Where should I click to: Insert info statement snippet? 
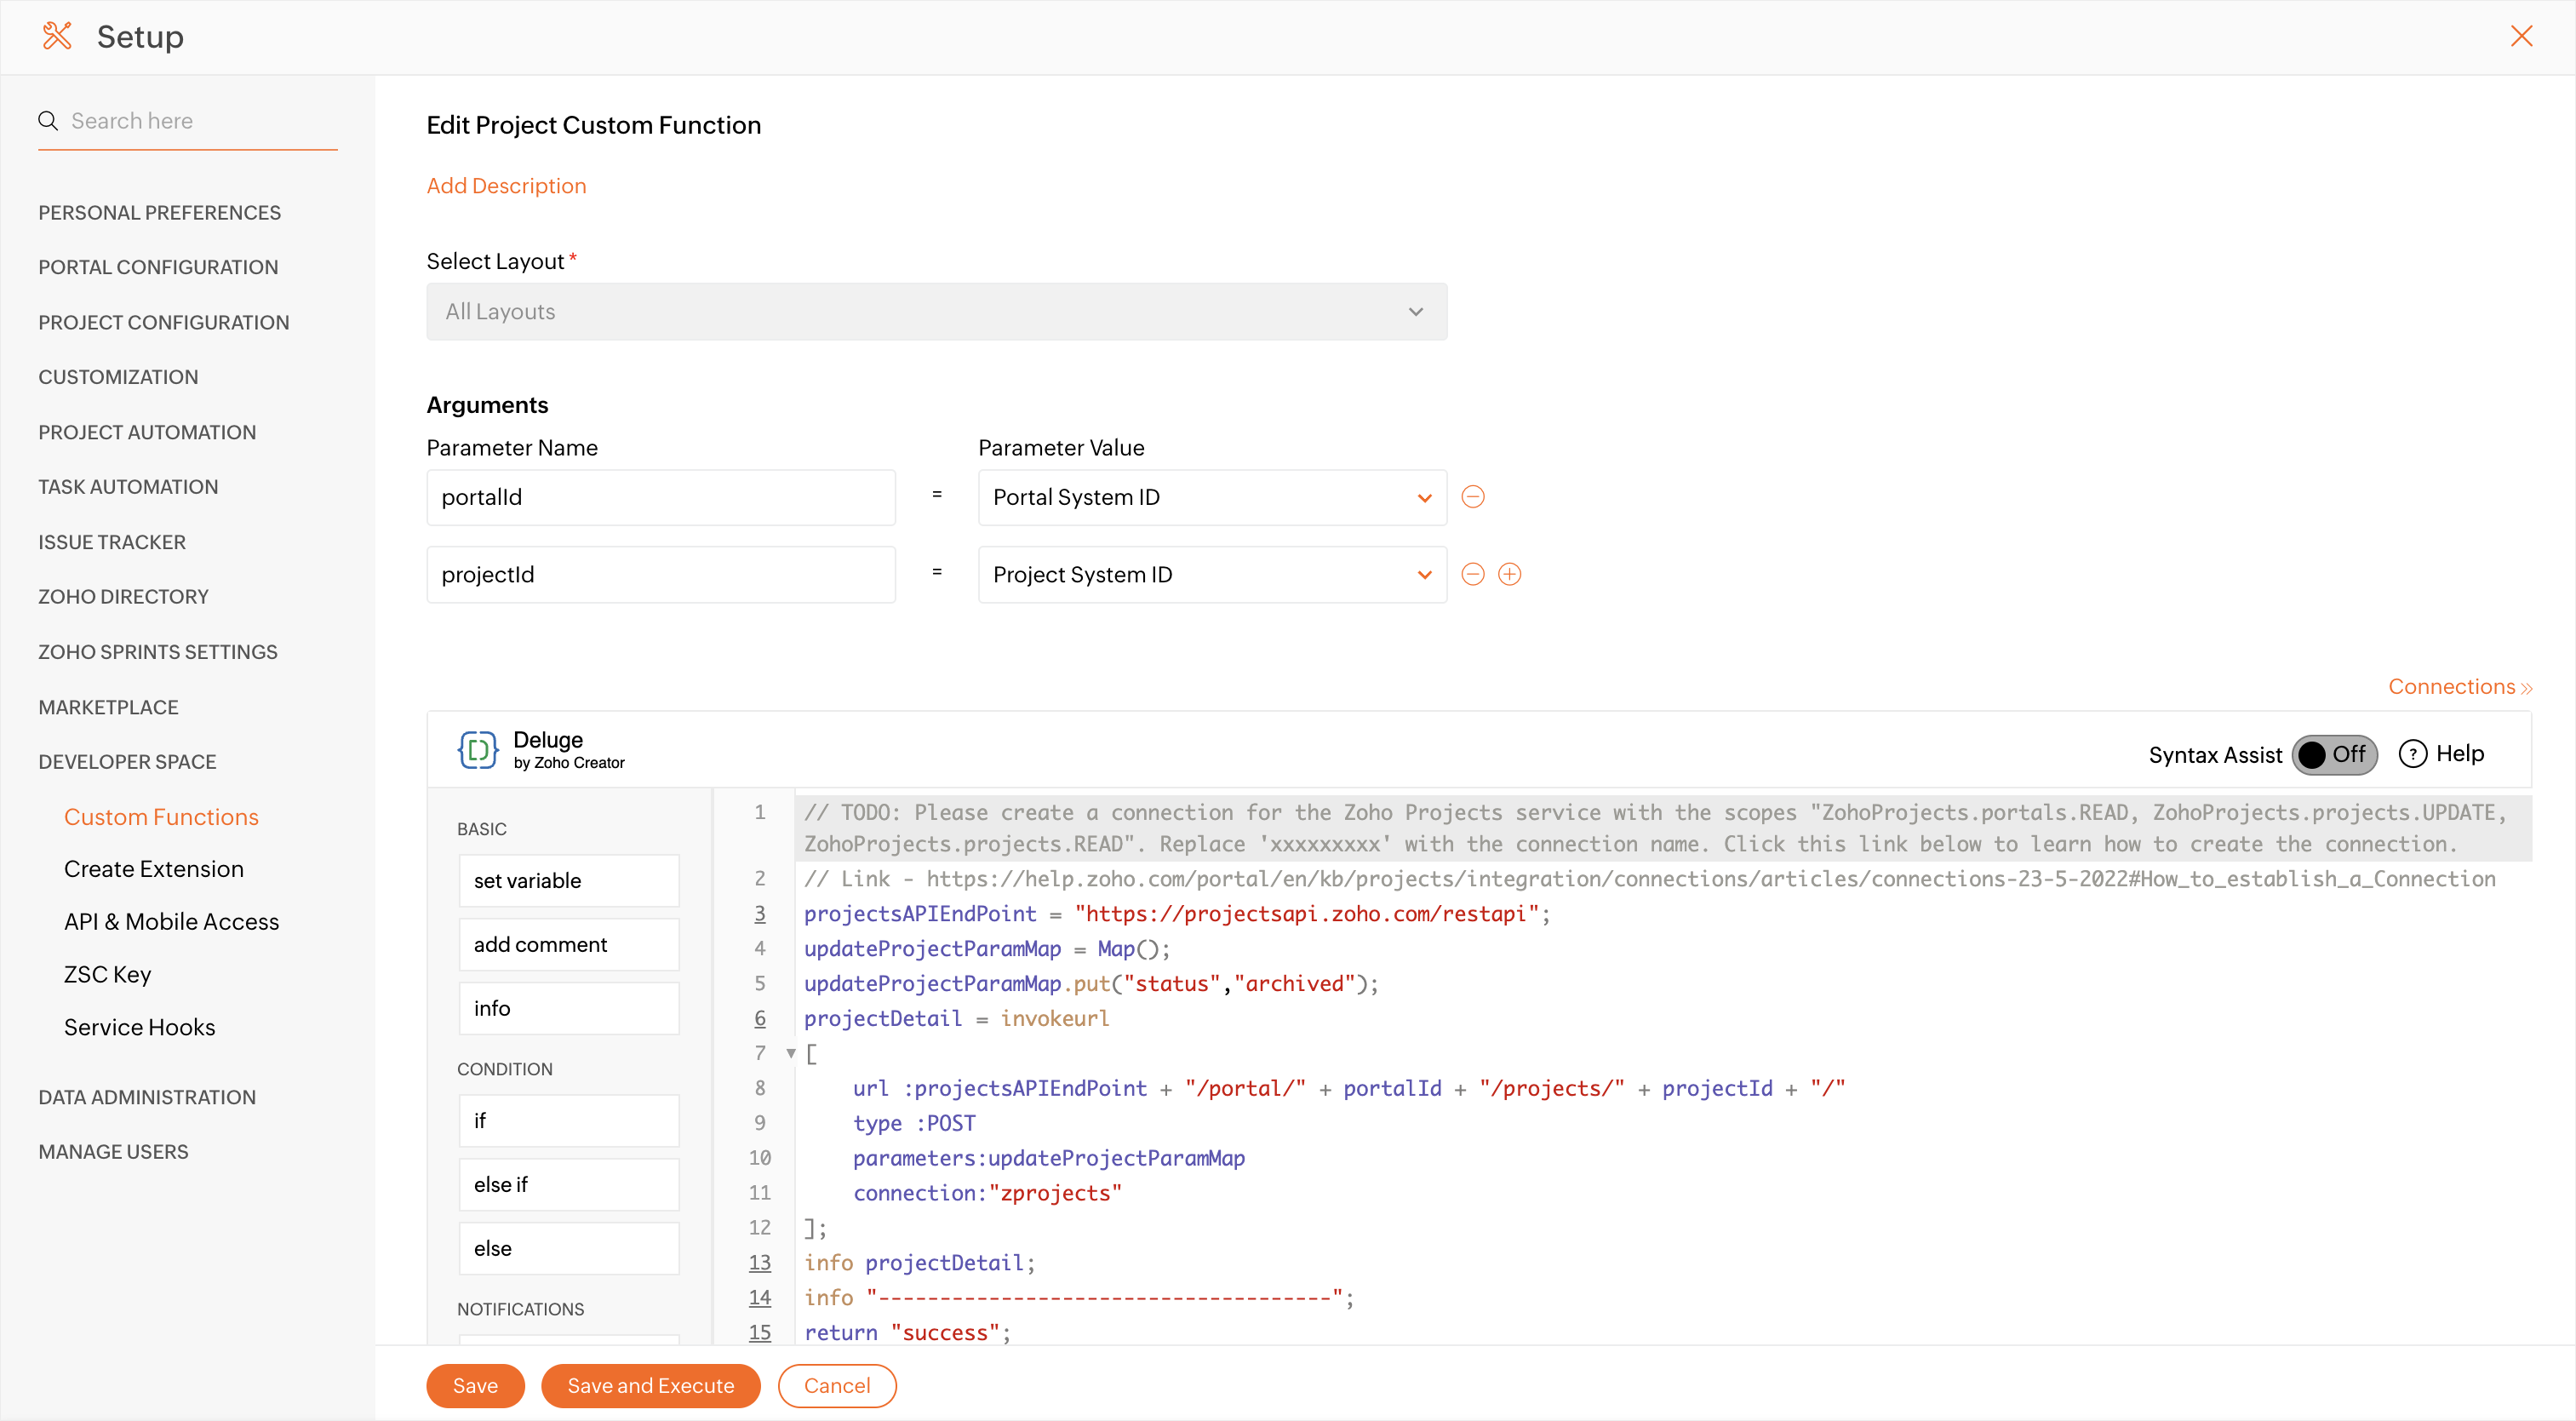[569, 1008]
